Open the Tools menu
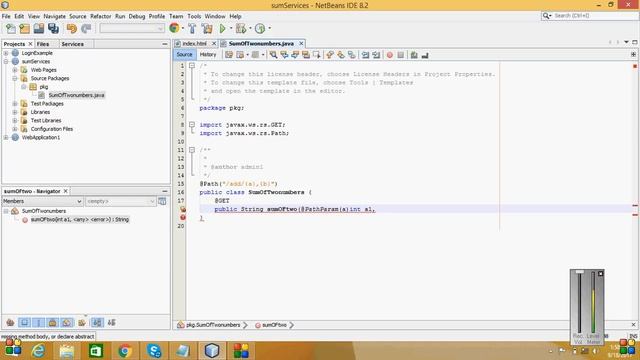 pyautogui.click(x=194, y=16)
